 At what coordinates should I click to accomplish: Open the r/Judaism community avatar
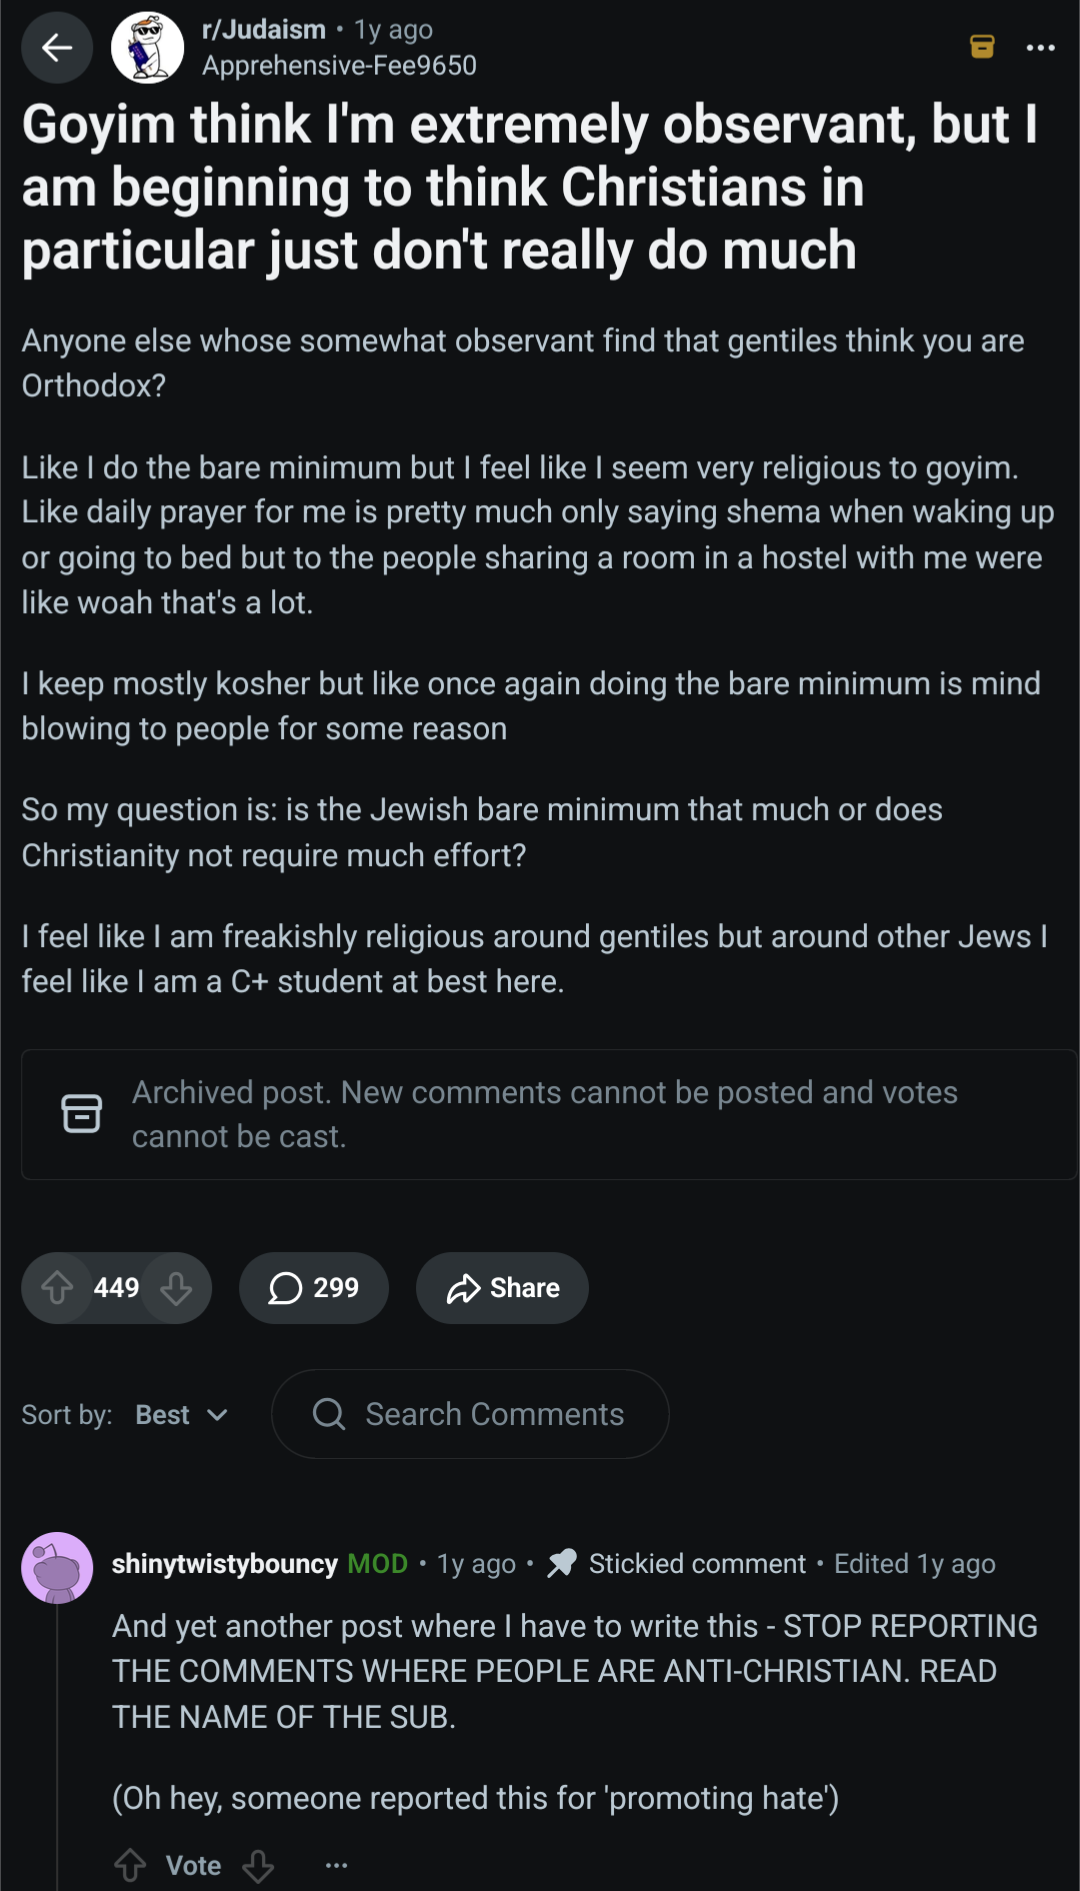coord(147,47)
